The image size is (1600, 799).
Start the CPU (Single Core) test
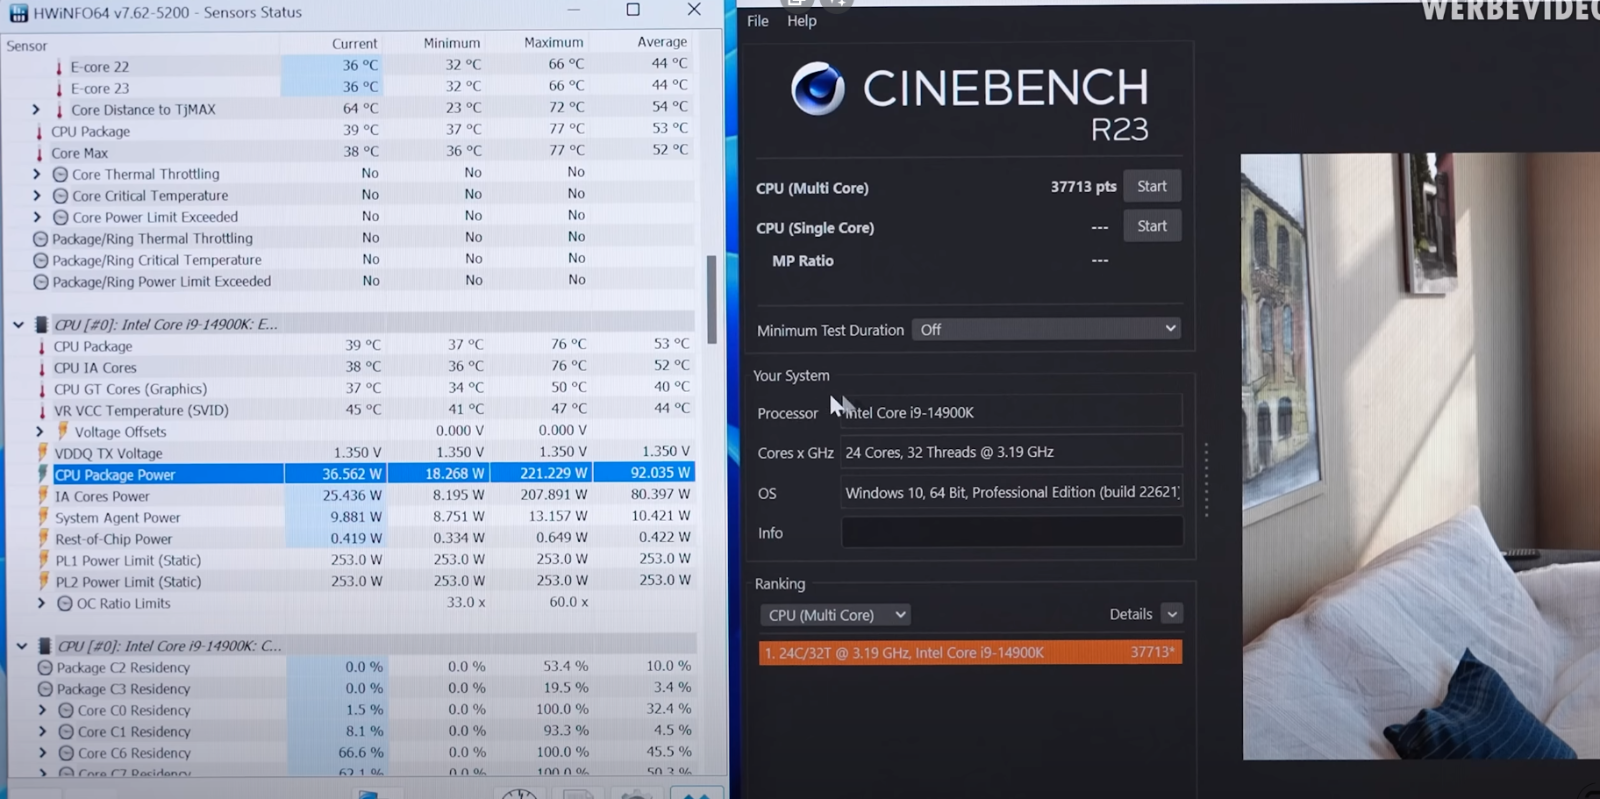[x=1152, y=227]
